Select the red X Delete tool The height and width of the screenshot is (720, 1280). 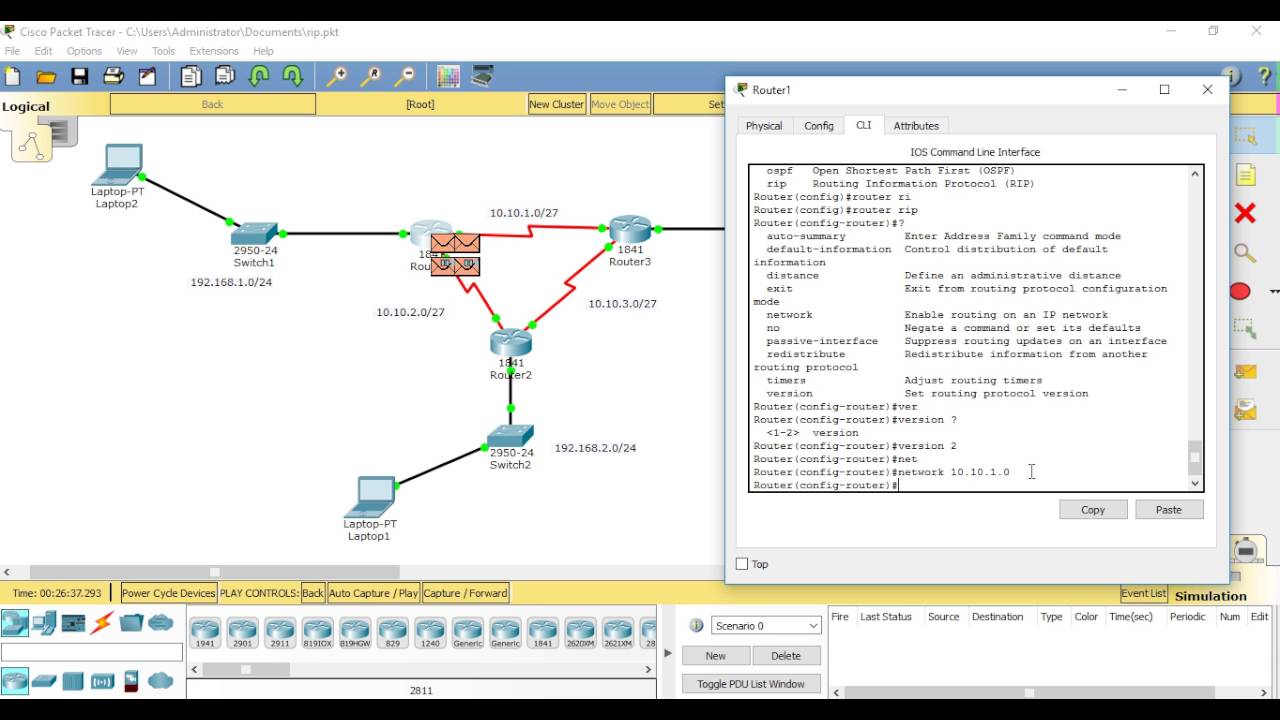pyautogui.click(x=1245, y=213)
